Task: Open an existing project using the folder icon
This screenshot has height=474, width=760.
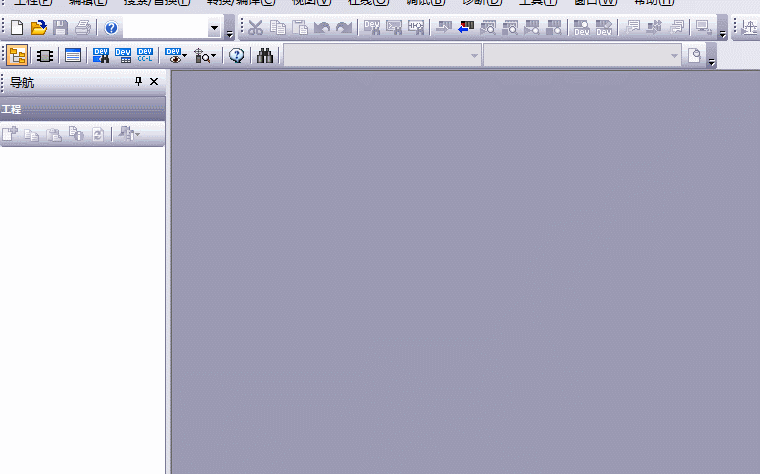Action: [38, 29]
